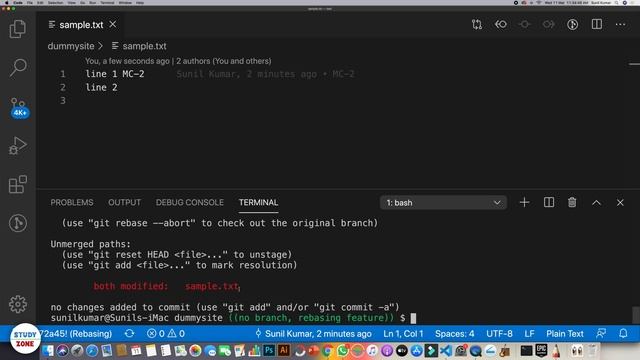This screenshot has width=640, height=360.
Task: Click Open Changes compare icon in editor toolbar
Action: click(x=477, y=24)
